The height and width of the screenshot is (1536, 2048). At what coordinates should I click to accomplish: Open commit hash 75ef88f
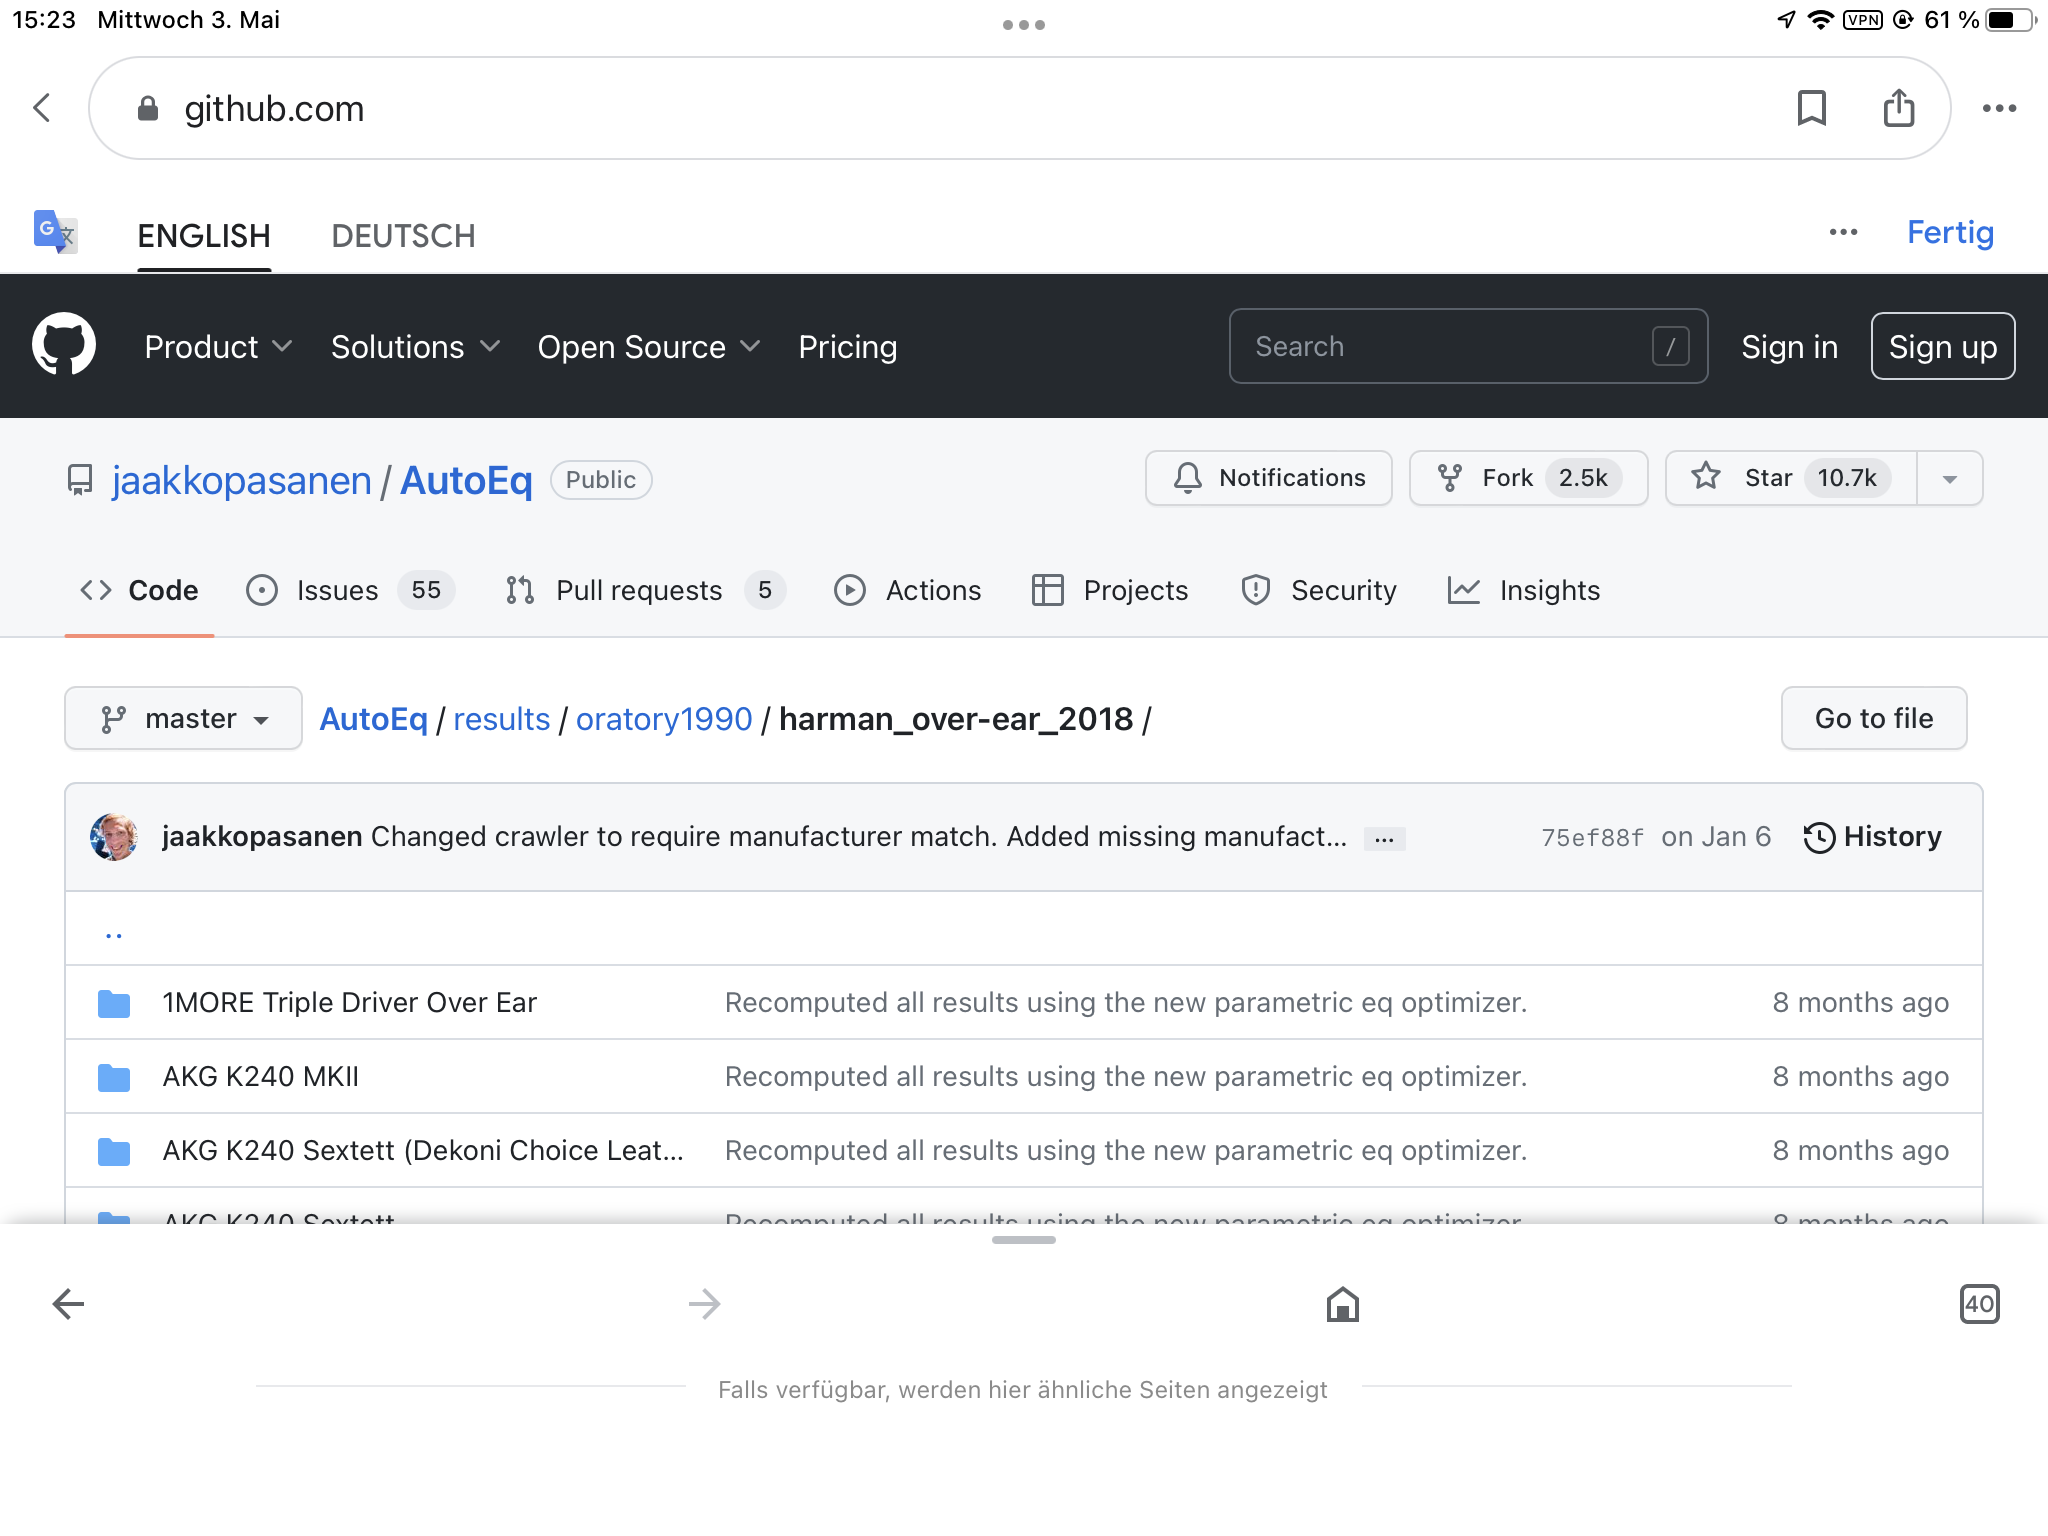click(1592, 837)
